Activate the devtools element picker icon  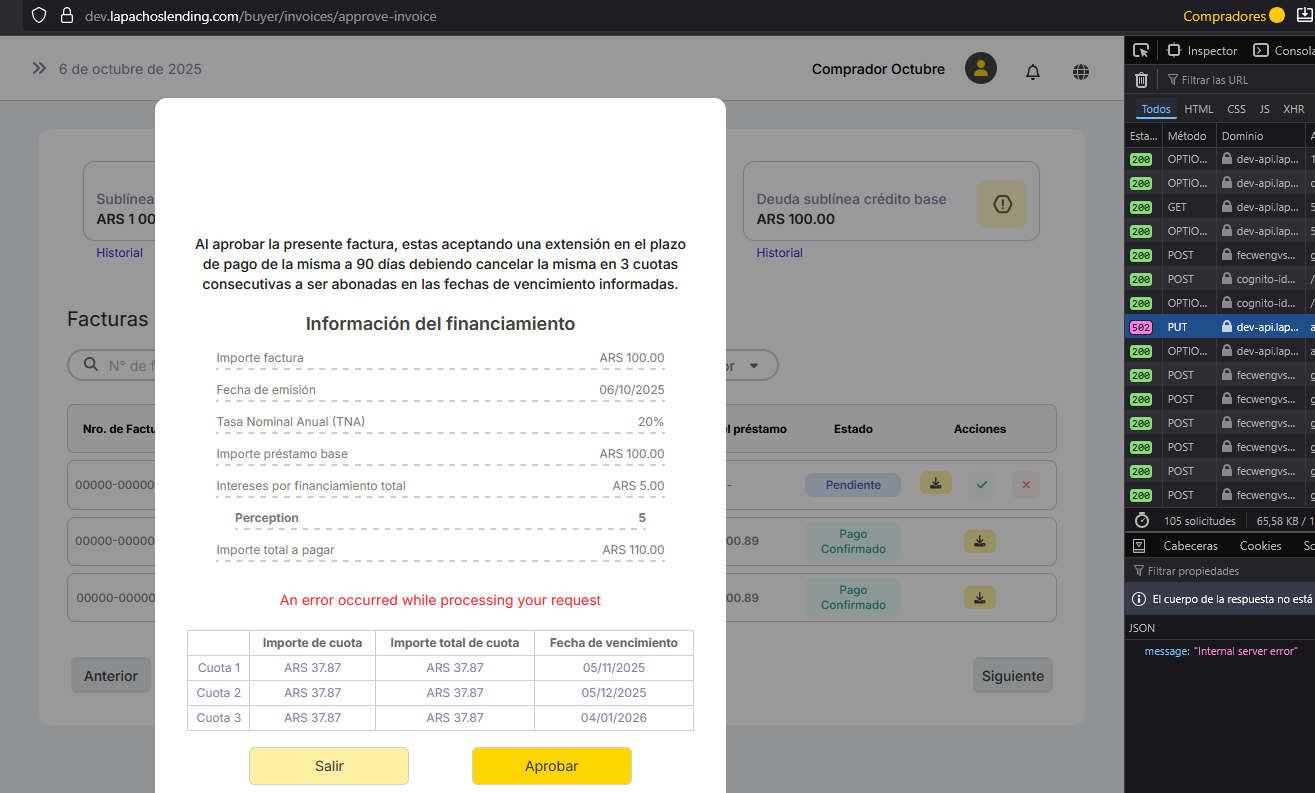1141,50
